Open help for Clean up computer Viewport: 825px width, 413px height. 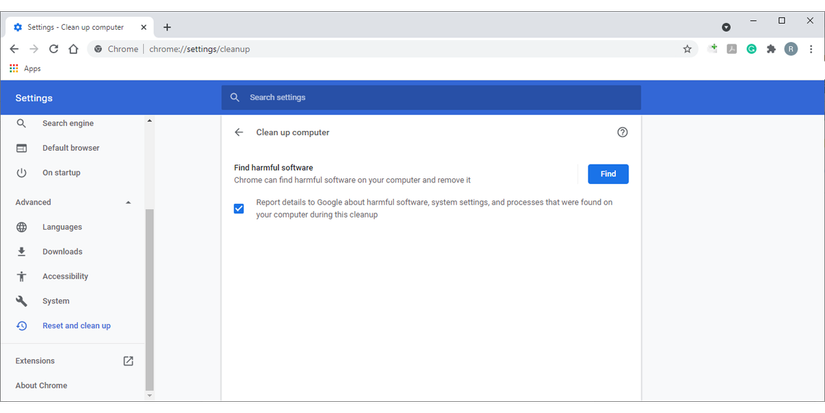tap(622, 132)
